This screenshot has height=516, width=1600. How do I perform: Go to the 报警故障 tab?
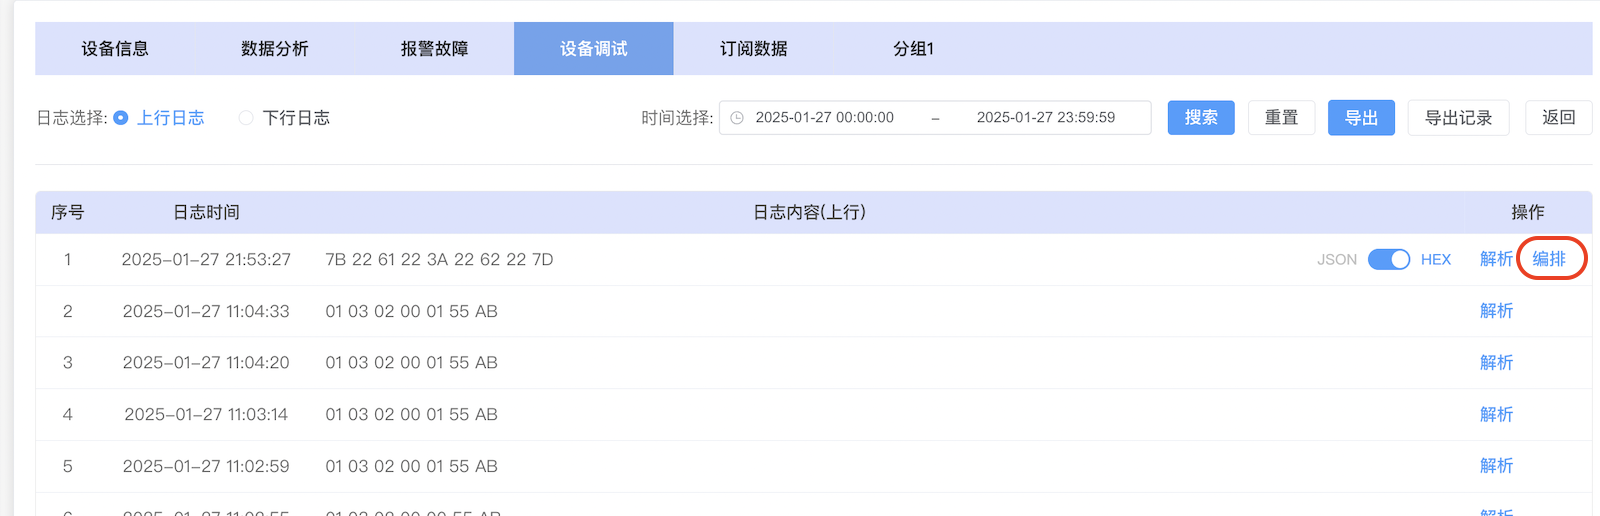coord(435,49)
